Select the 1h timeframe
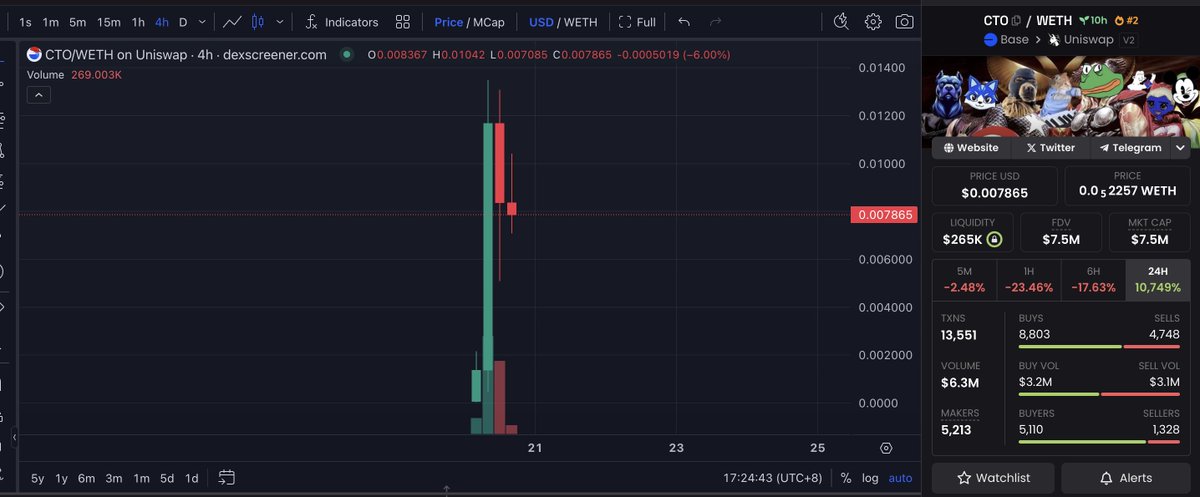This screenshot has width=1200, height=497. point(138,22)
